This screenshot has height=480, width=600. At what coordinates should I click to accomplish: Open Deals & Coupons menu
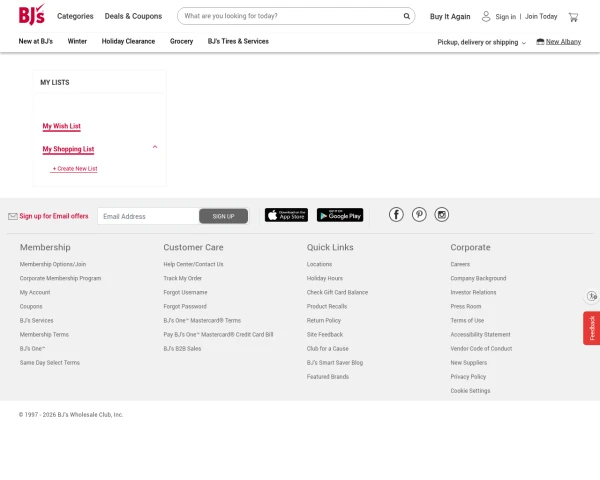[133, 16]
